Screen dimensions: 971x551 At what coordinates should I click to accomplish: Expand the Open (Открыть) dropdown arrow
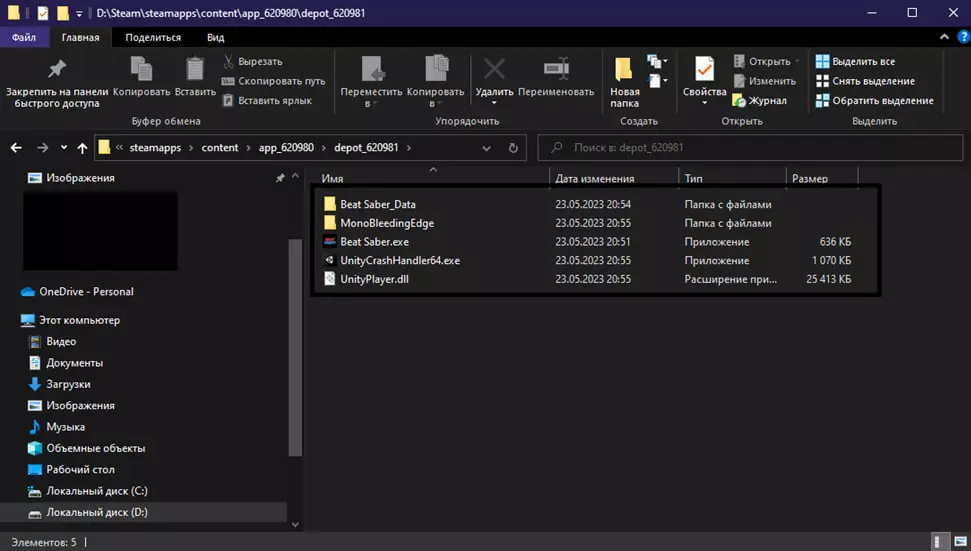tap(798, 62)
